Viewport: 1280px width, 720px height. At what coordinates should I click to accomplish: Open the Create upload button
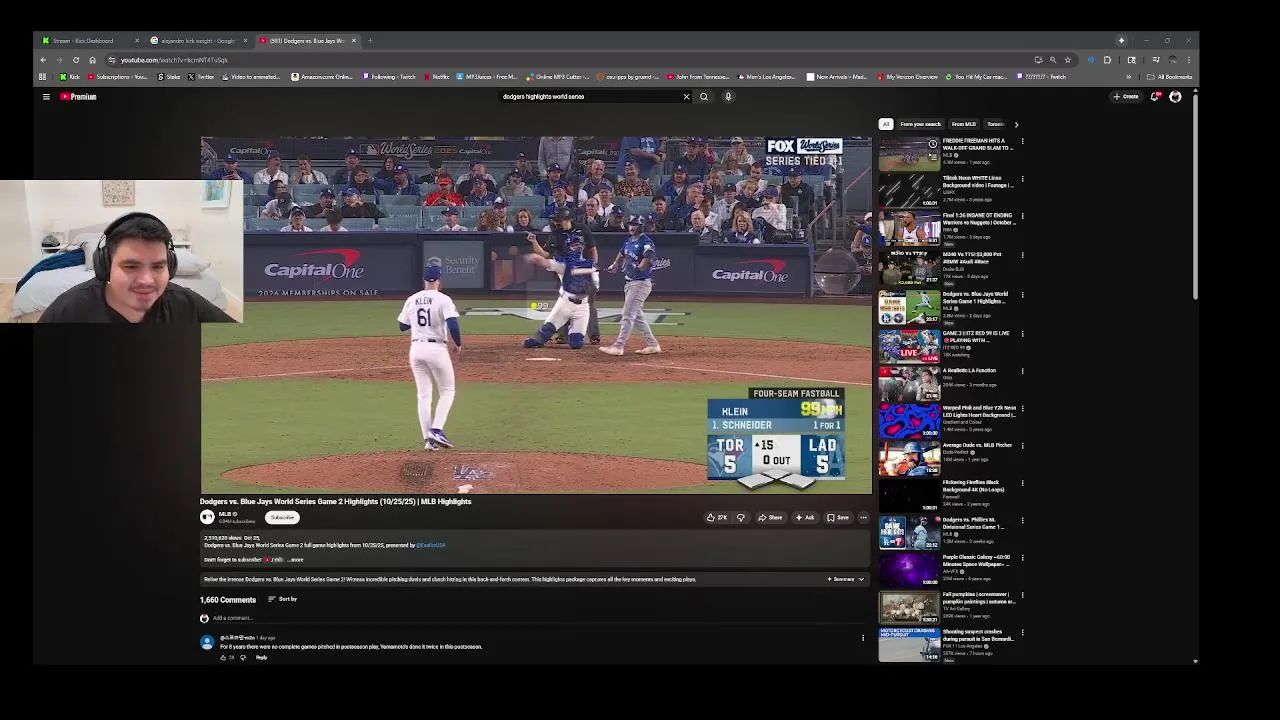[x=1126, y=97]
